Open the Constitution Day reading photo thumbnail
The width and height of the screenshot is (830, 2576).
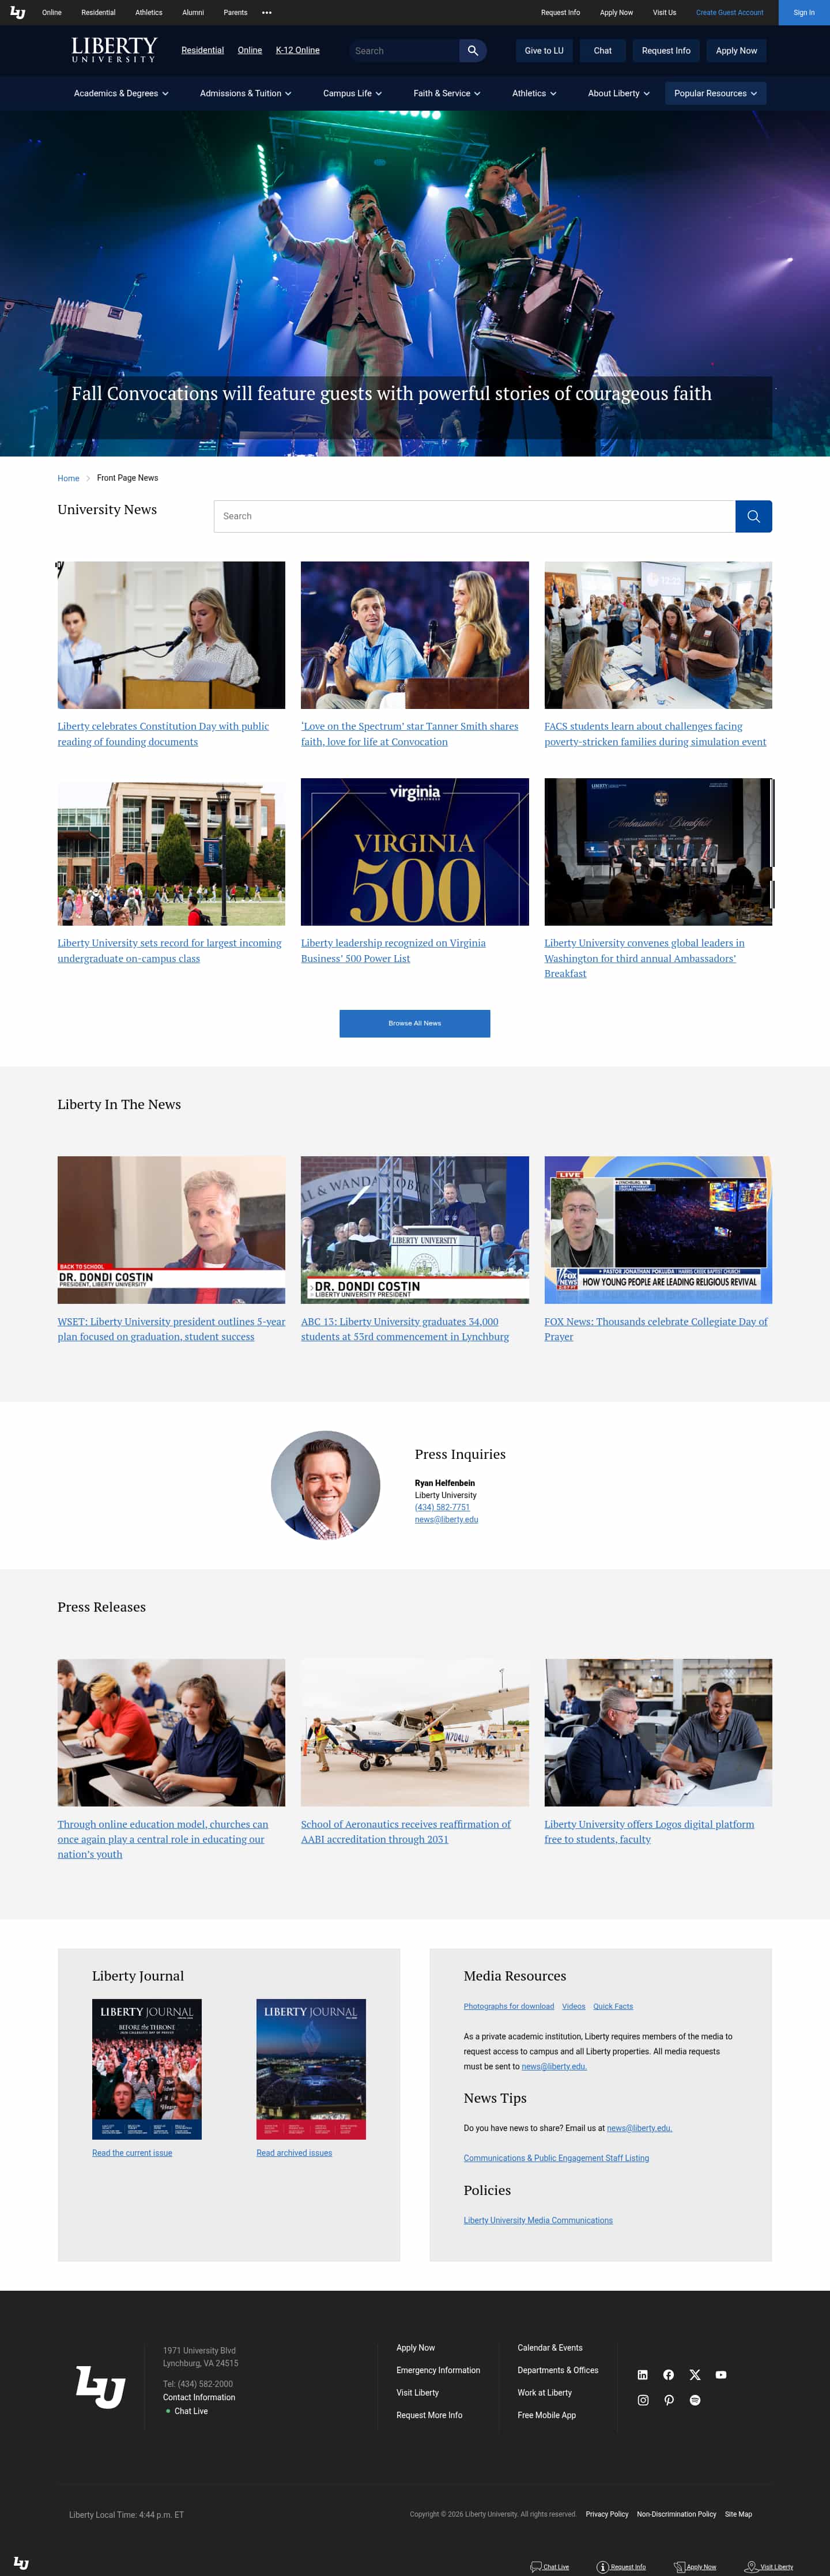(x=171, y=635)
